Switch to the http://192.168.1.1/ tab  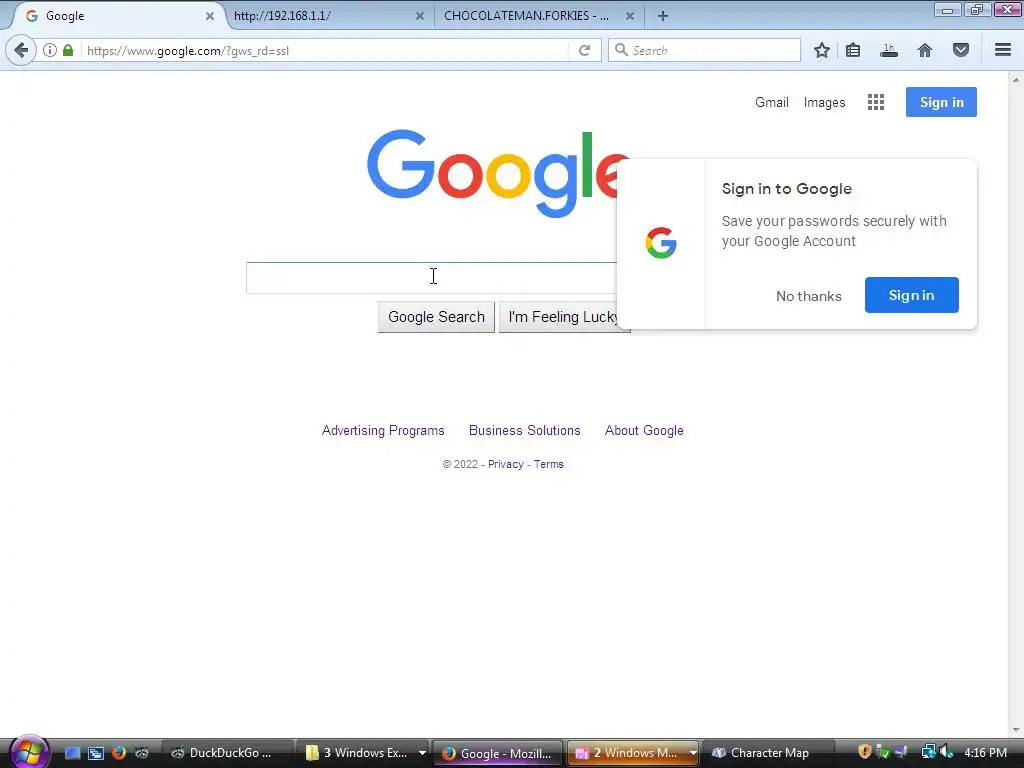(x=320, y=16)
